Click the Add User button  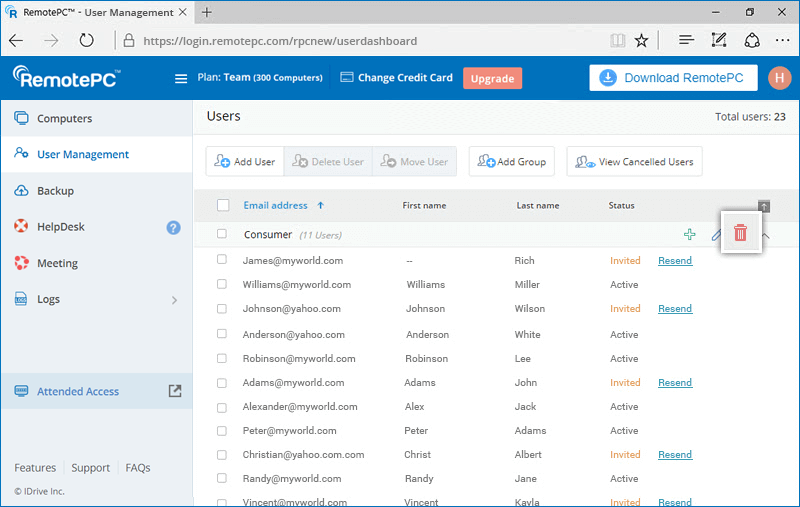point(245,162)
